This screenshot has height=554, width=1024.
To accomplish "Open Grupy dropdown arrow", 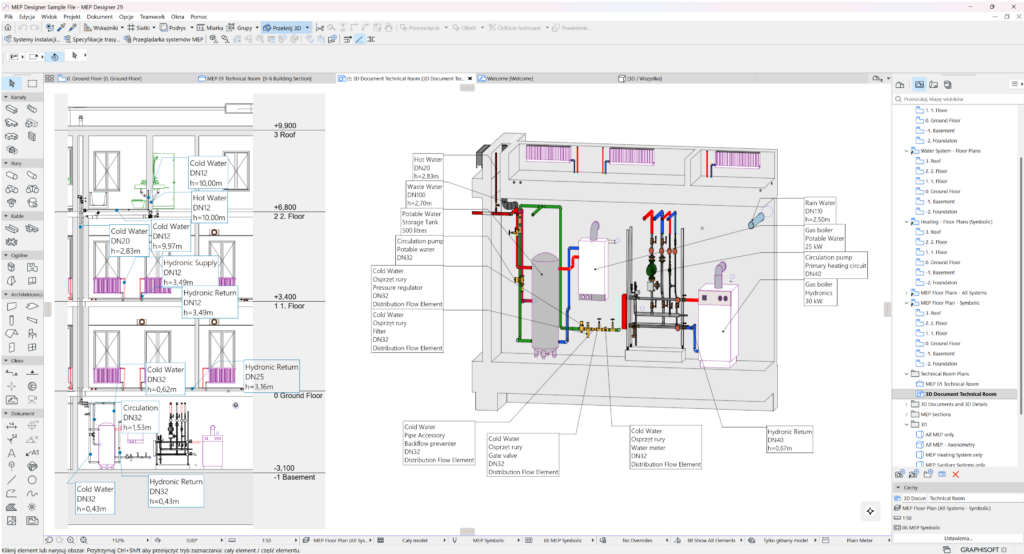I will click(257, 28).
